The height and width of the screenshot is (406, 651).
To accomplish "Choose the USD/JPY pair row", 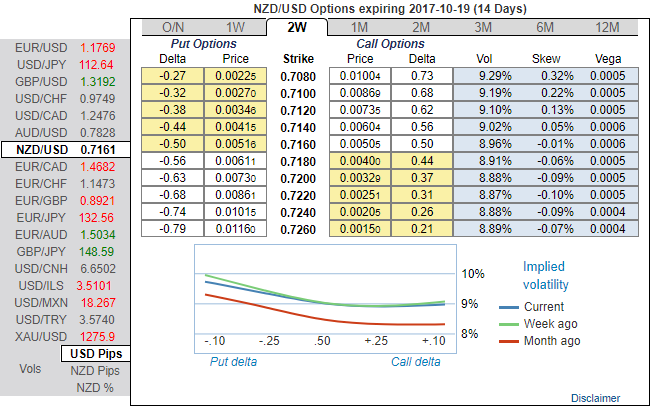I will pyautogui.click(x=64, y=63).
